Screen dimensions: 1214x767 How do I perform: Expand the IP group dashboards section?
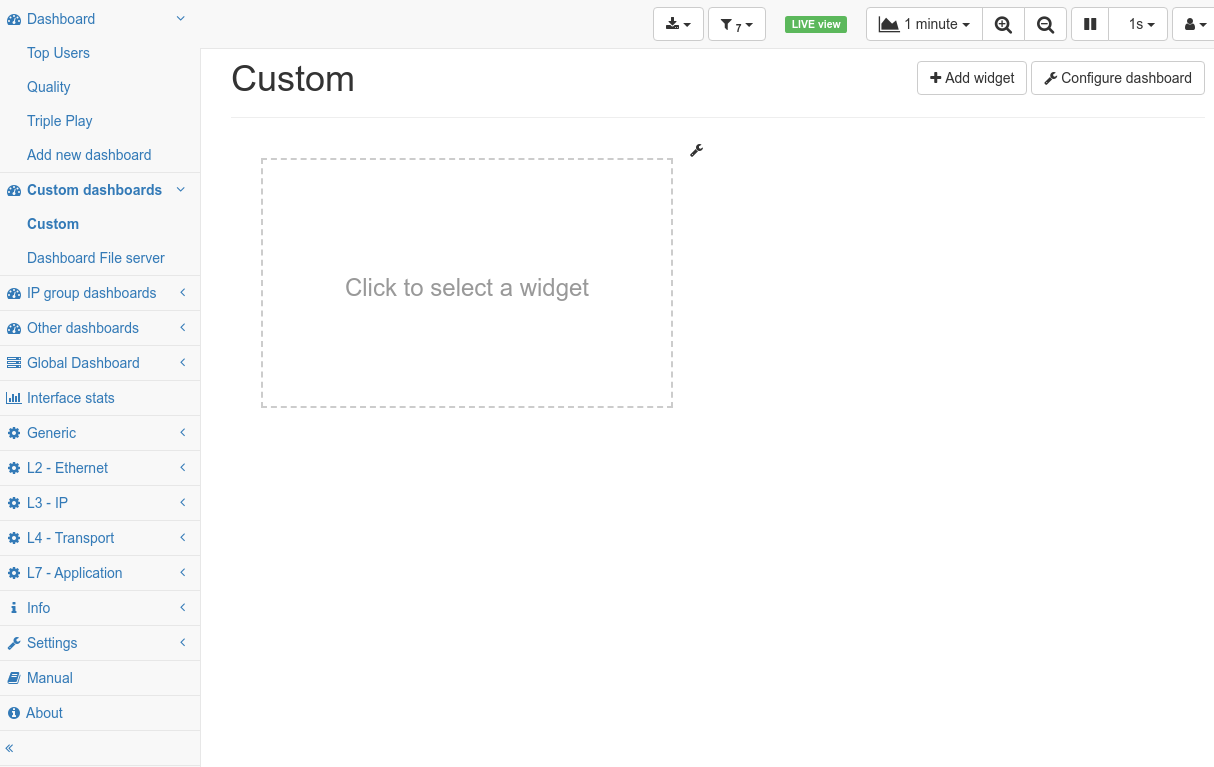(100, 293)
